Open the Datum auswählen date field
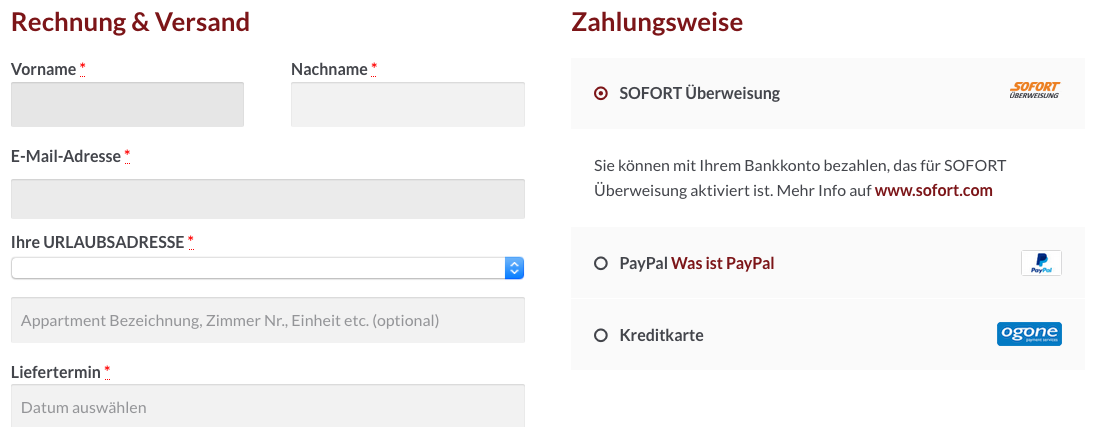The height and width of the screenshot is (427, 1095). 267,406
